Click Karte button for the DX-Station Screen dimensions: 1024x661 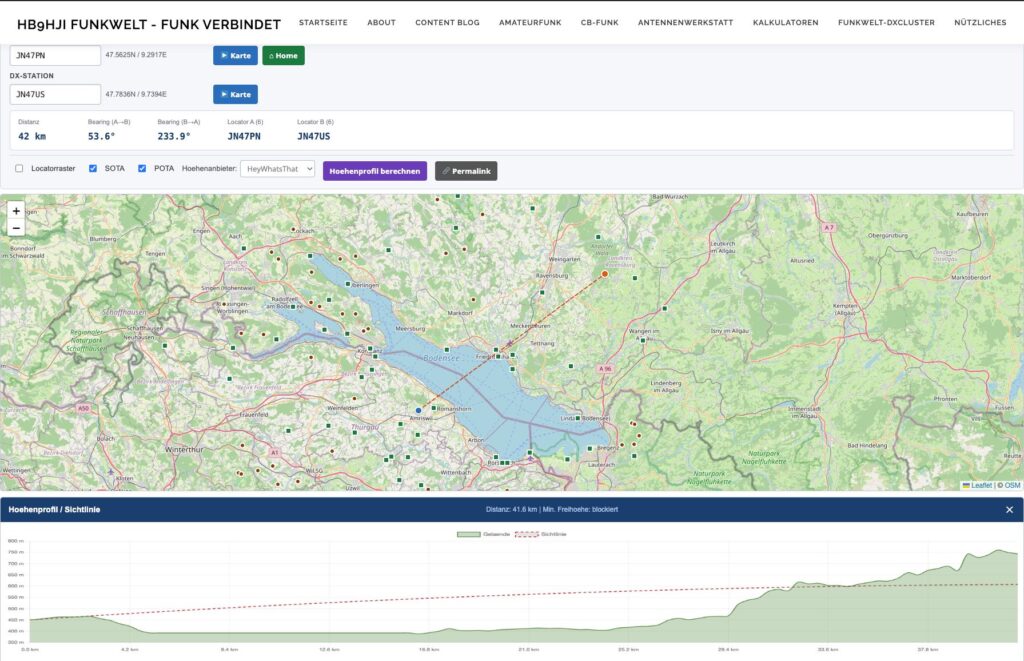[x=235, y=94]
